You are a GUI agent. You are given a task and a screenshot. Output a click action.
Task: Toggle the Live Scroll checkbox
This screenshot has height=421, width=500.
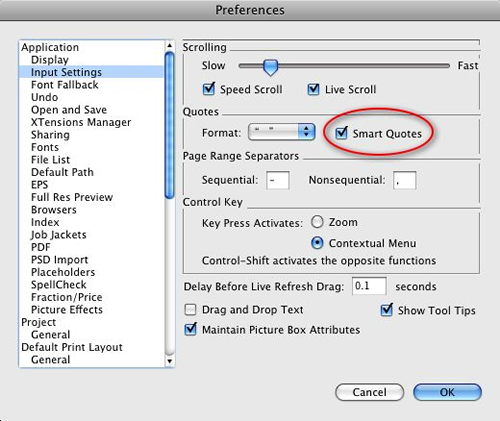[x=313, y=89]
